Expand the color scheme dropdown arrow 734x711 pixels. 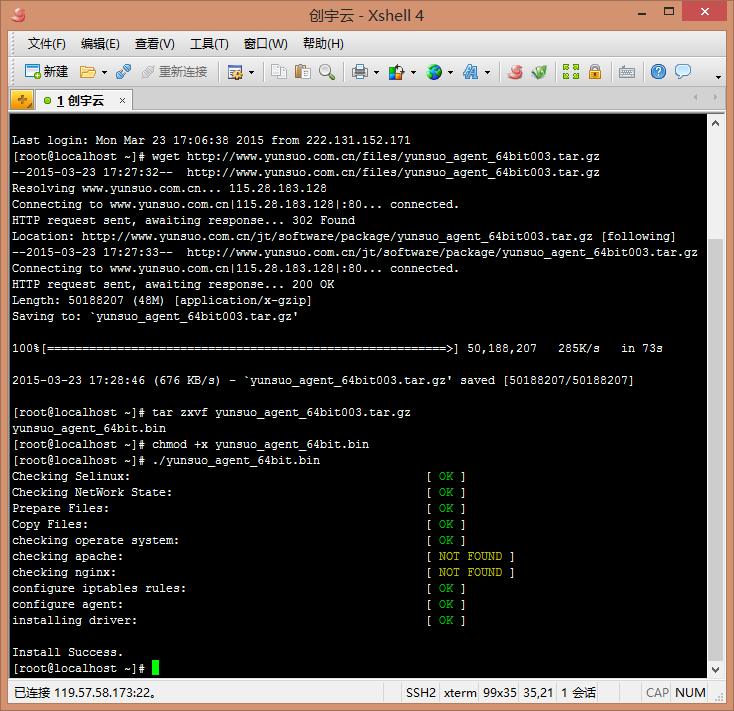coord(412,73)
